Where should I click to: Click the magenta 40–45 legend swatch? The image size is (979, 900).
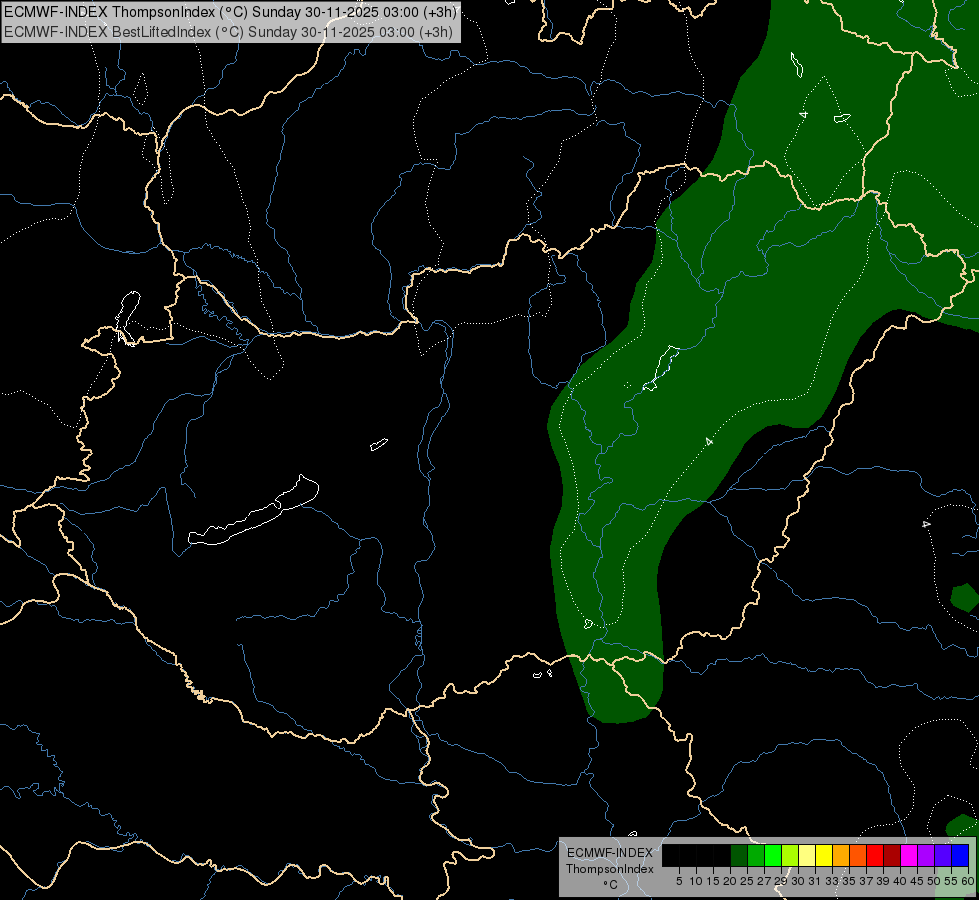click(x=909, y=855)
